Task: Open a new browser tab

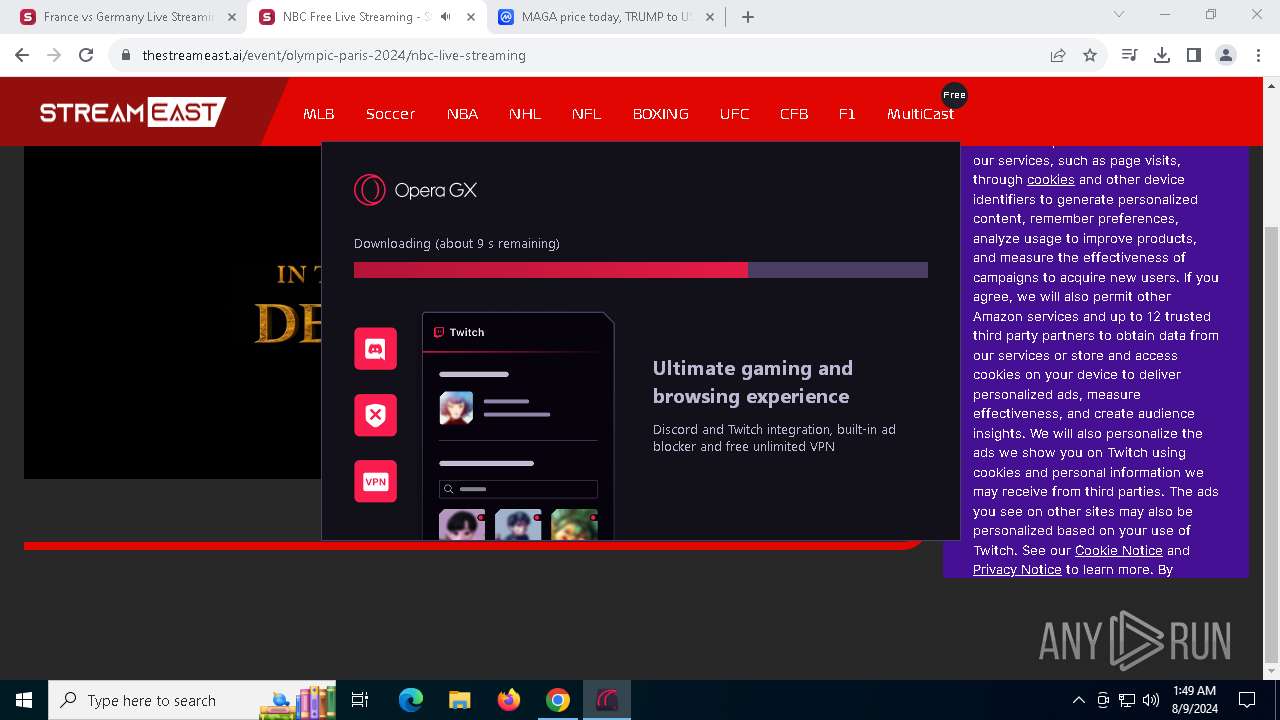Action: pos(748,17)
